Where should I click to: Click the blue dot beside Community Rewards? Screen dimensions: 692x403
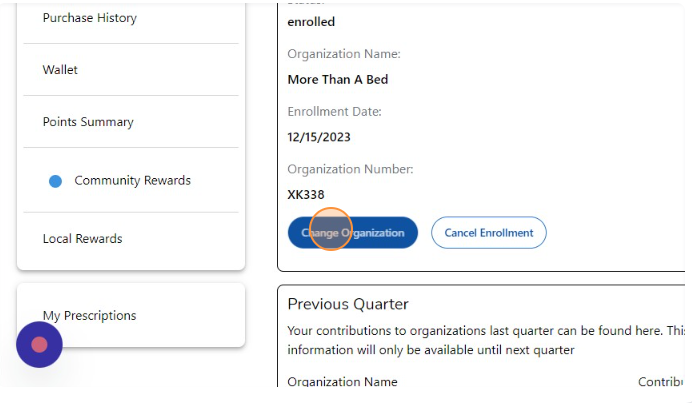tap(56, 181)
